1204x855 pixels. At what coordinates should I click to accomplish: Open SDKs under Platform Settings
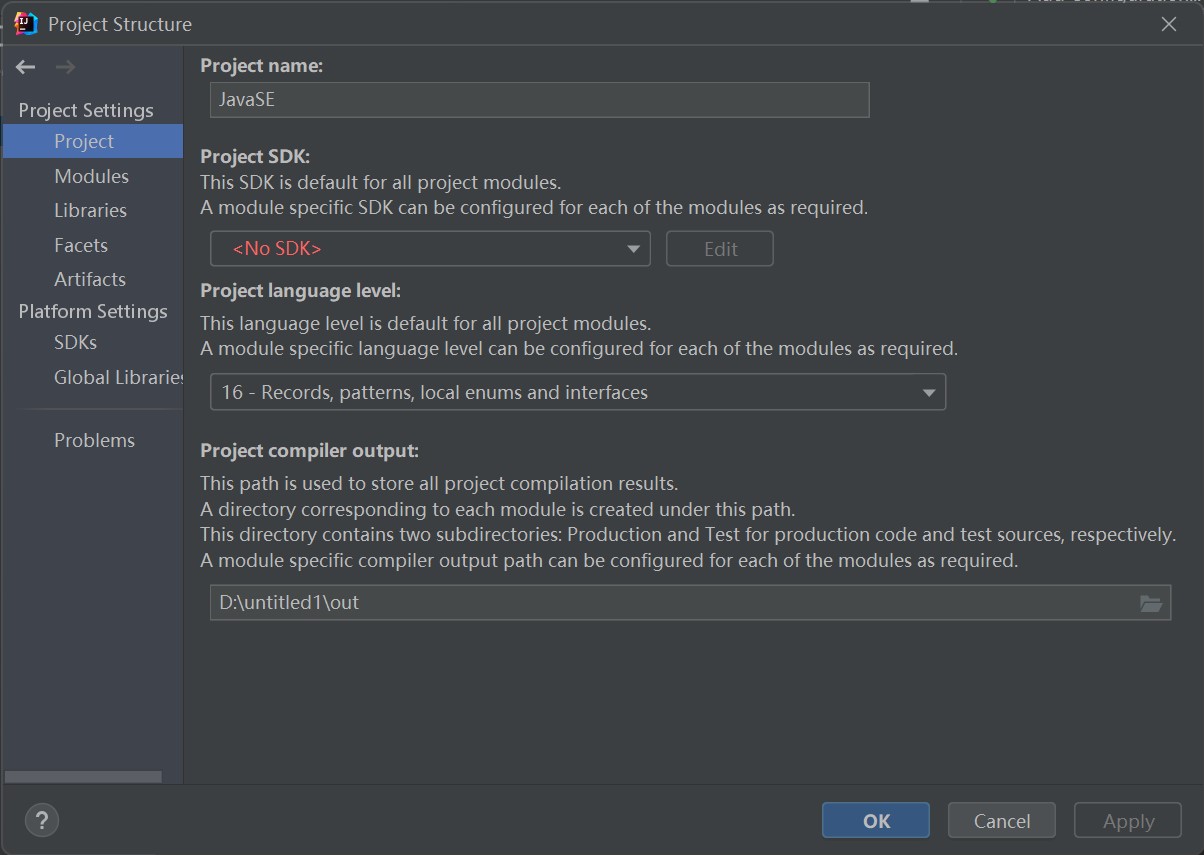point(75,342)
